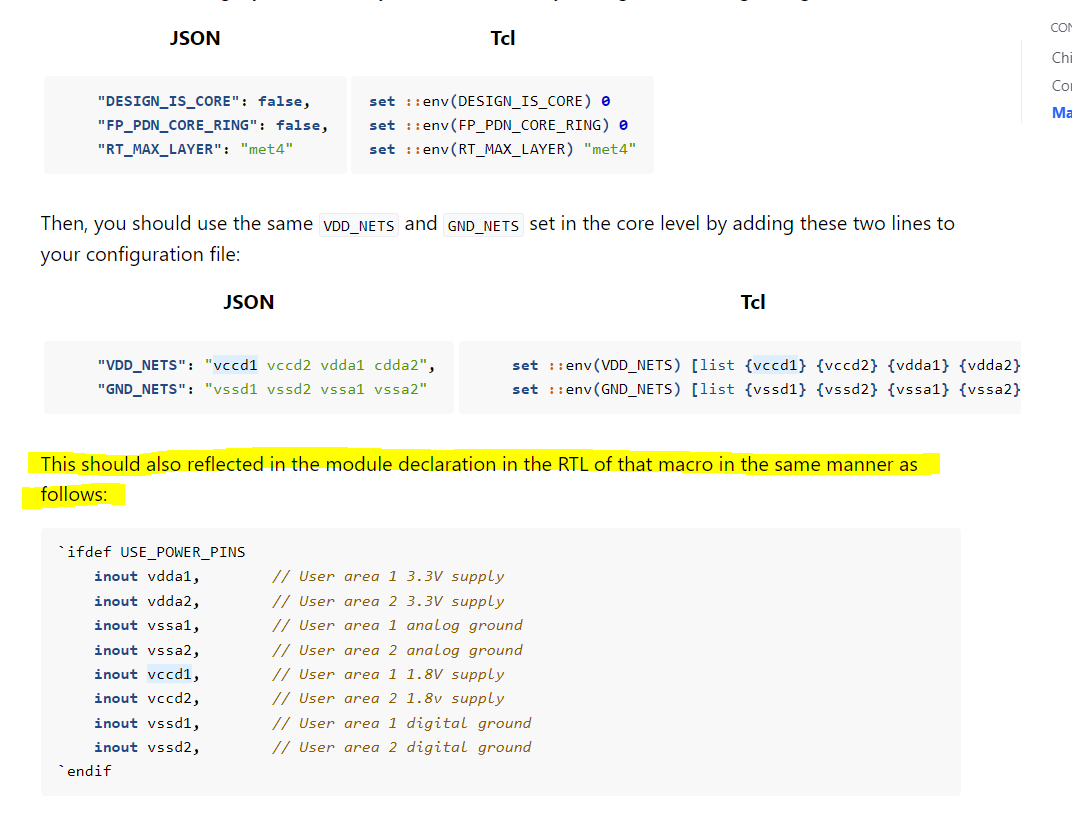Select the Tcl tab for the VDD_NETS example
This screenshot has height=816, width=1072.
pos(753,301)
